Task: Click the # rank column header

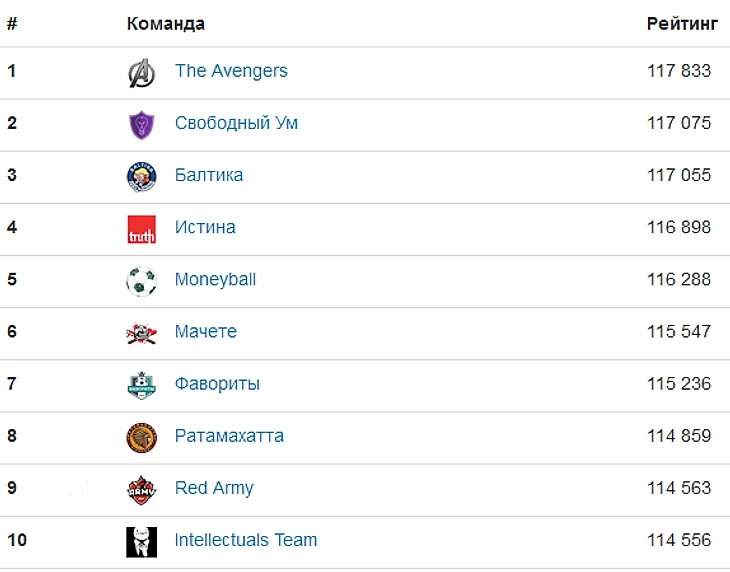Action: click(x=12, y=24)
